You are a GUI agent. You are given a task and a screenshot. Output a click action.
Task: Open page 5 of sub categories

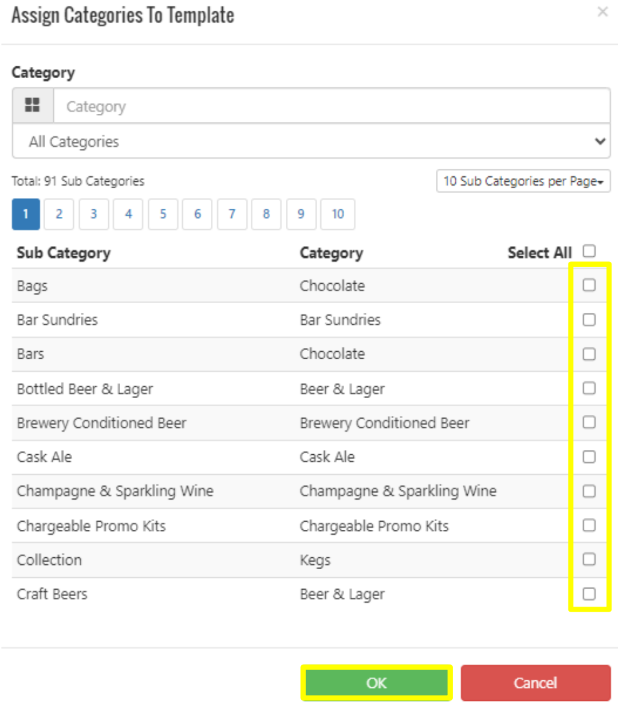coord(163,214)
